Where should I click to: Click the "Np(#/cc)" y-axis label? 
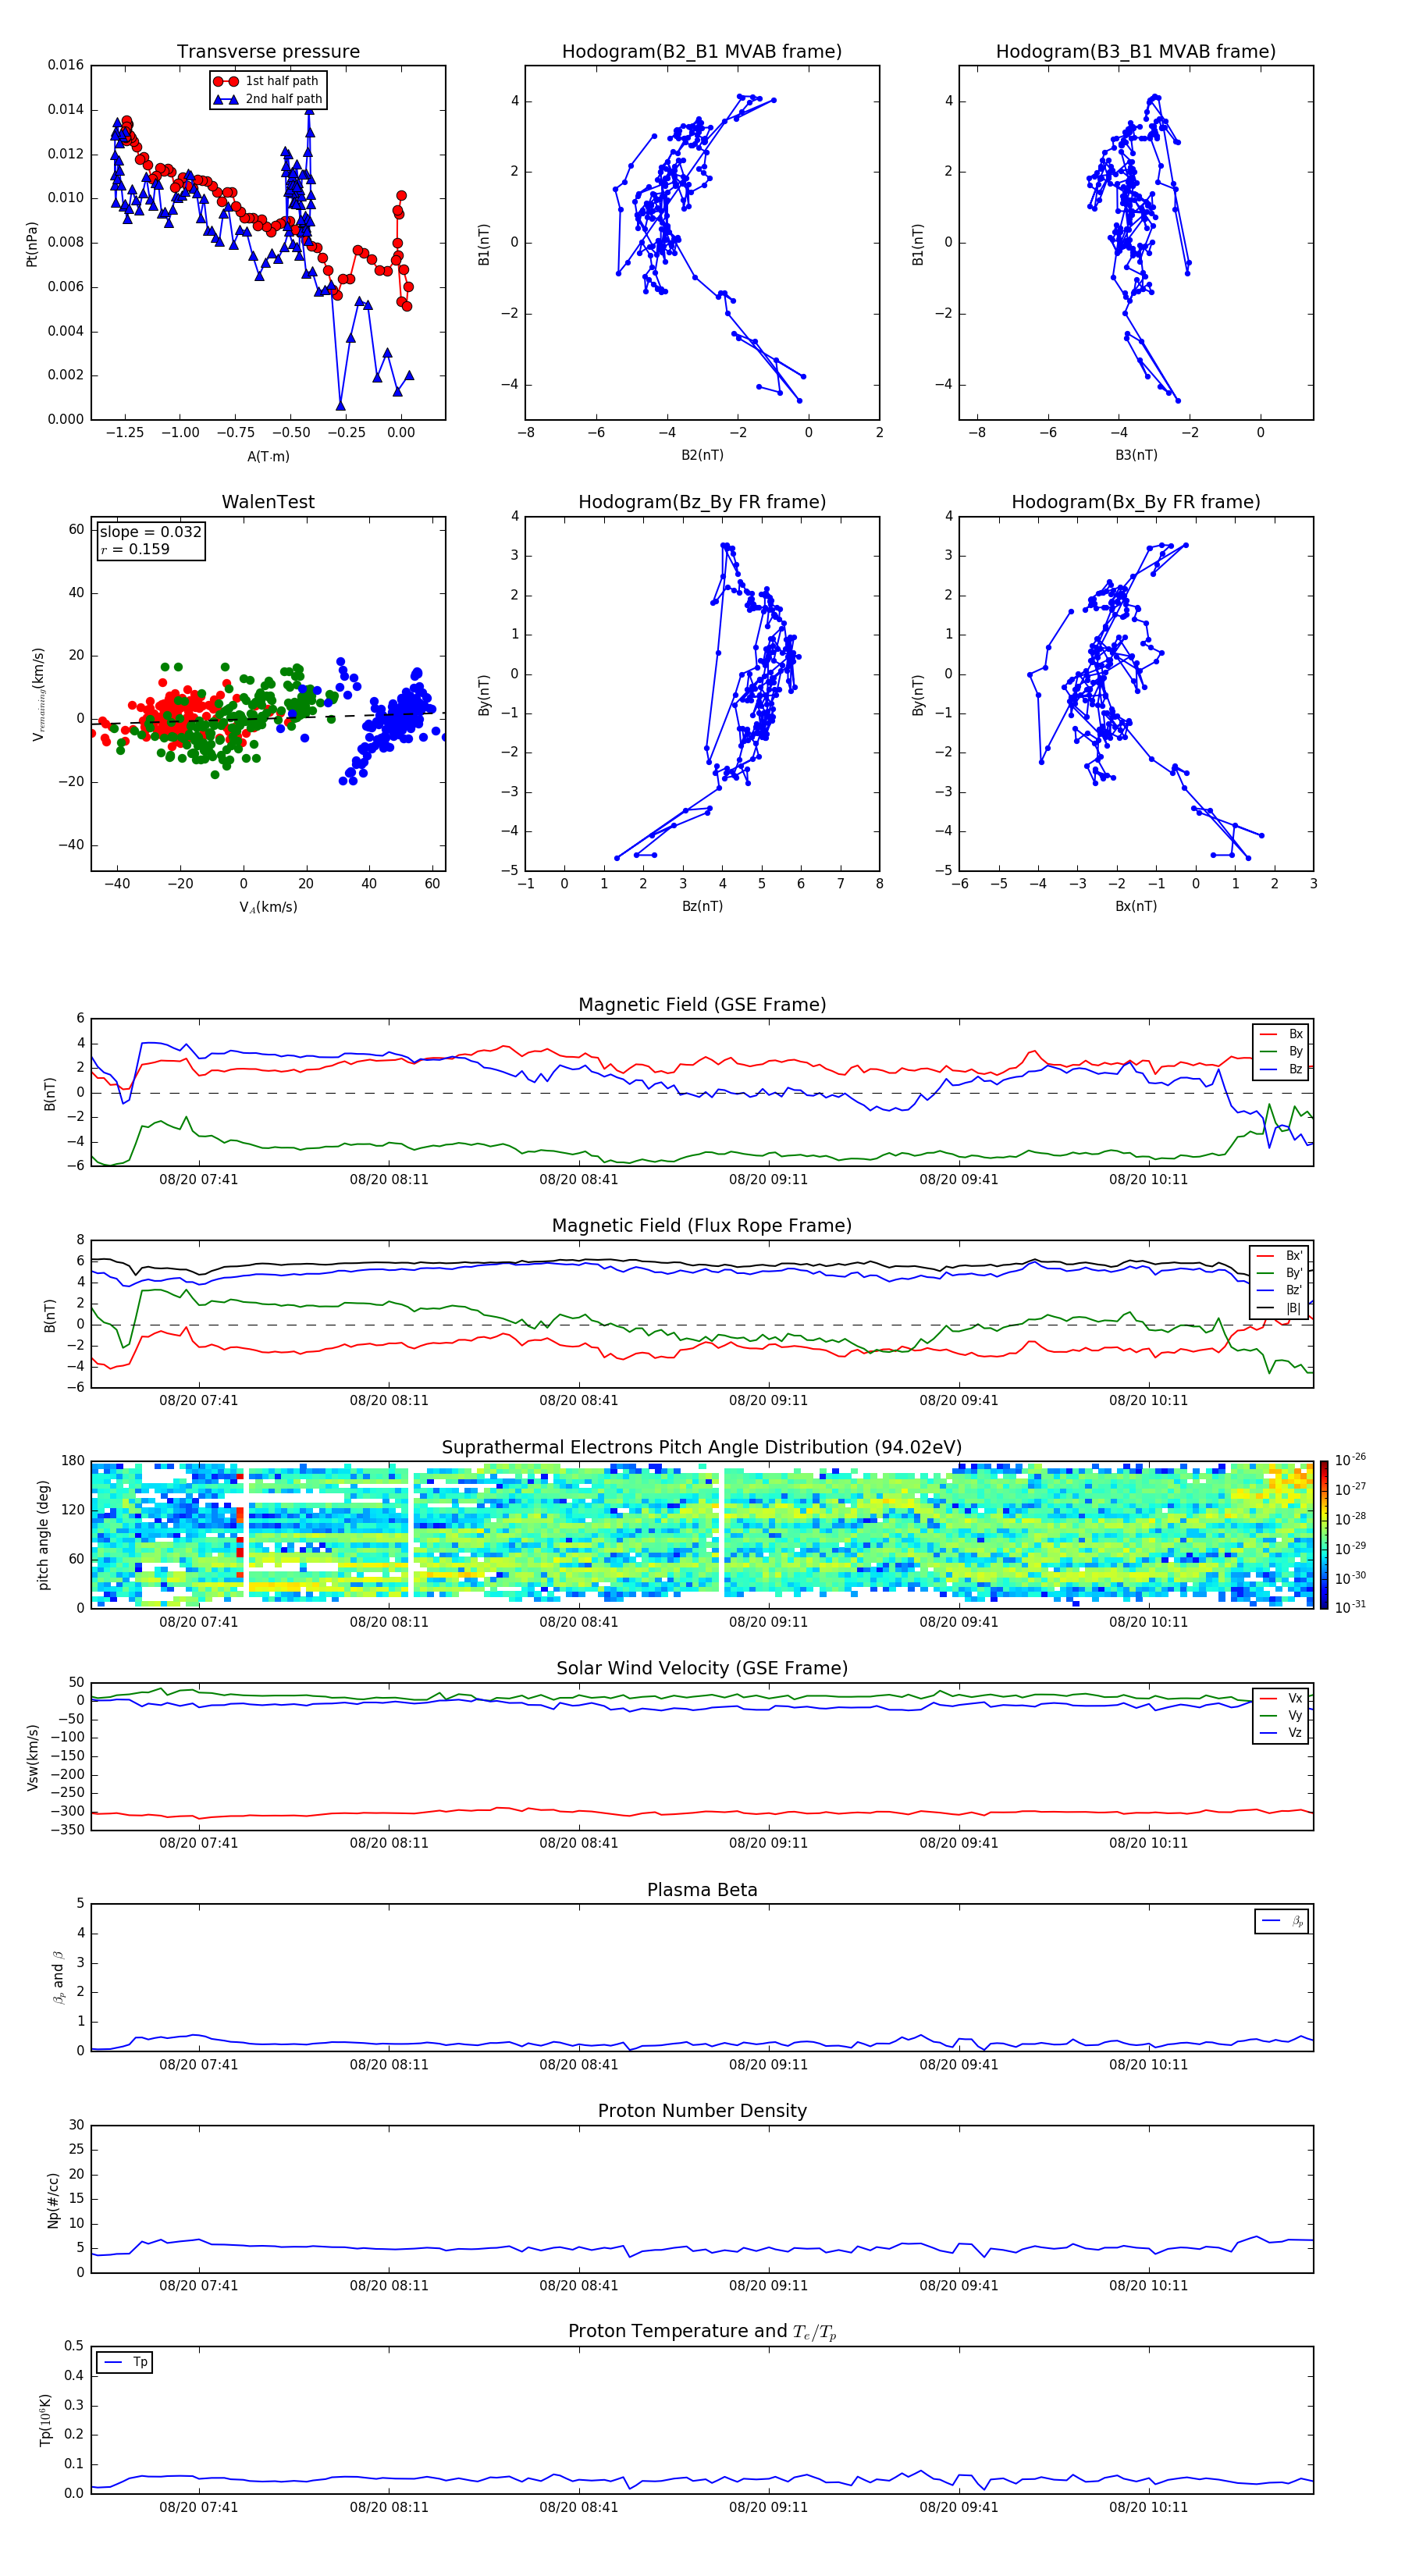click(53, 2200)
